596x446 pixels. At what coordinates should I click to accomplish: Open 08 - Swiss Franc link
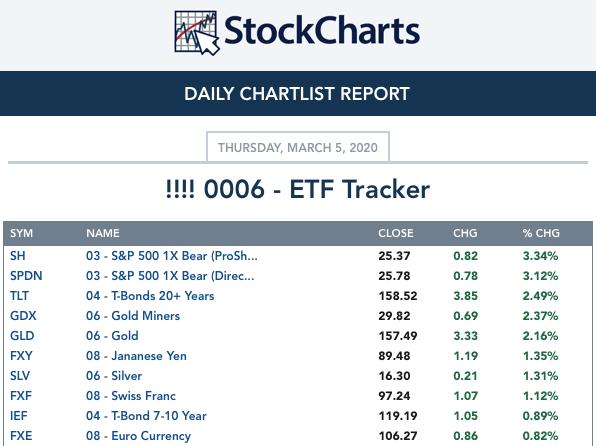131,396
